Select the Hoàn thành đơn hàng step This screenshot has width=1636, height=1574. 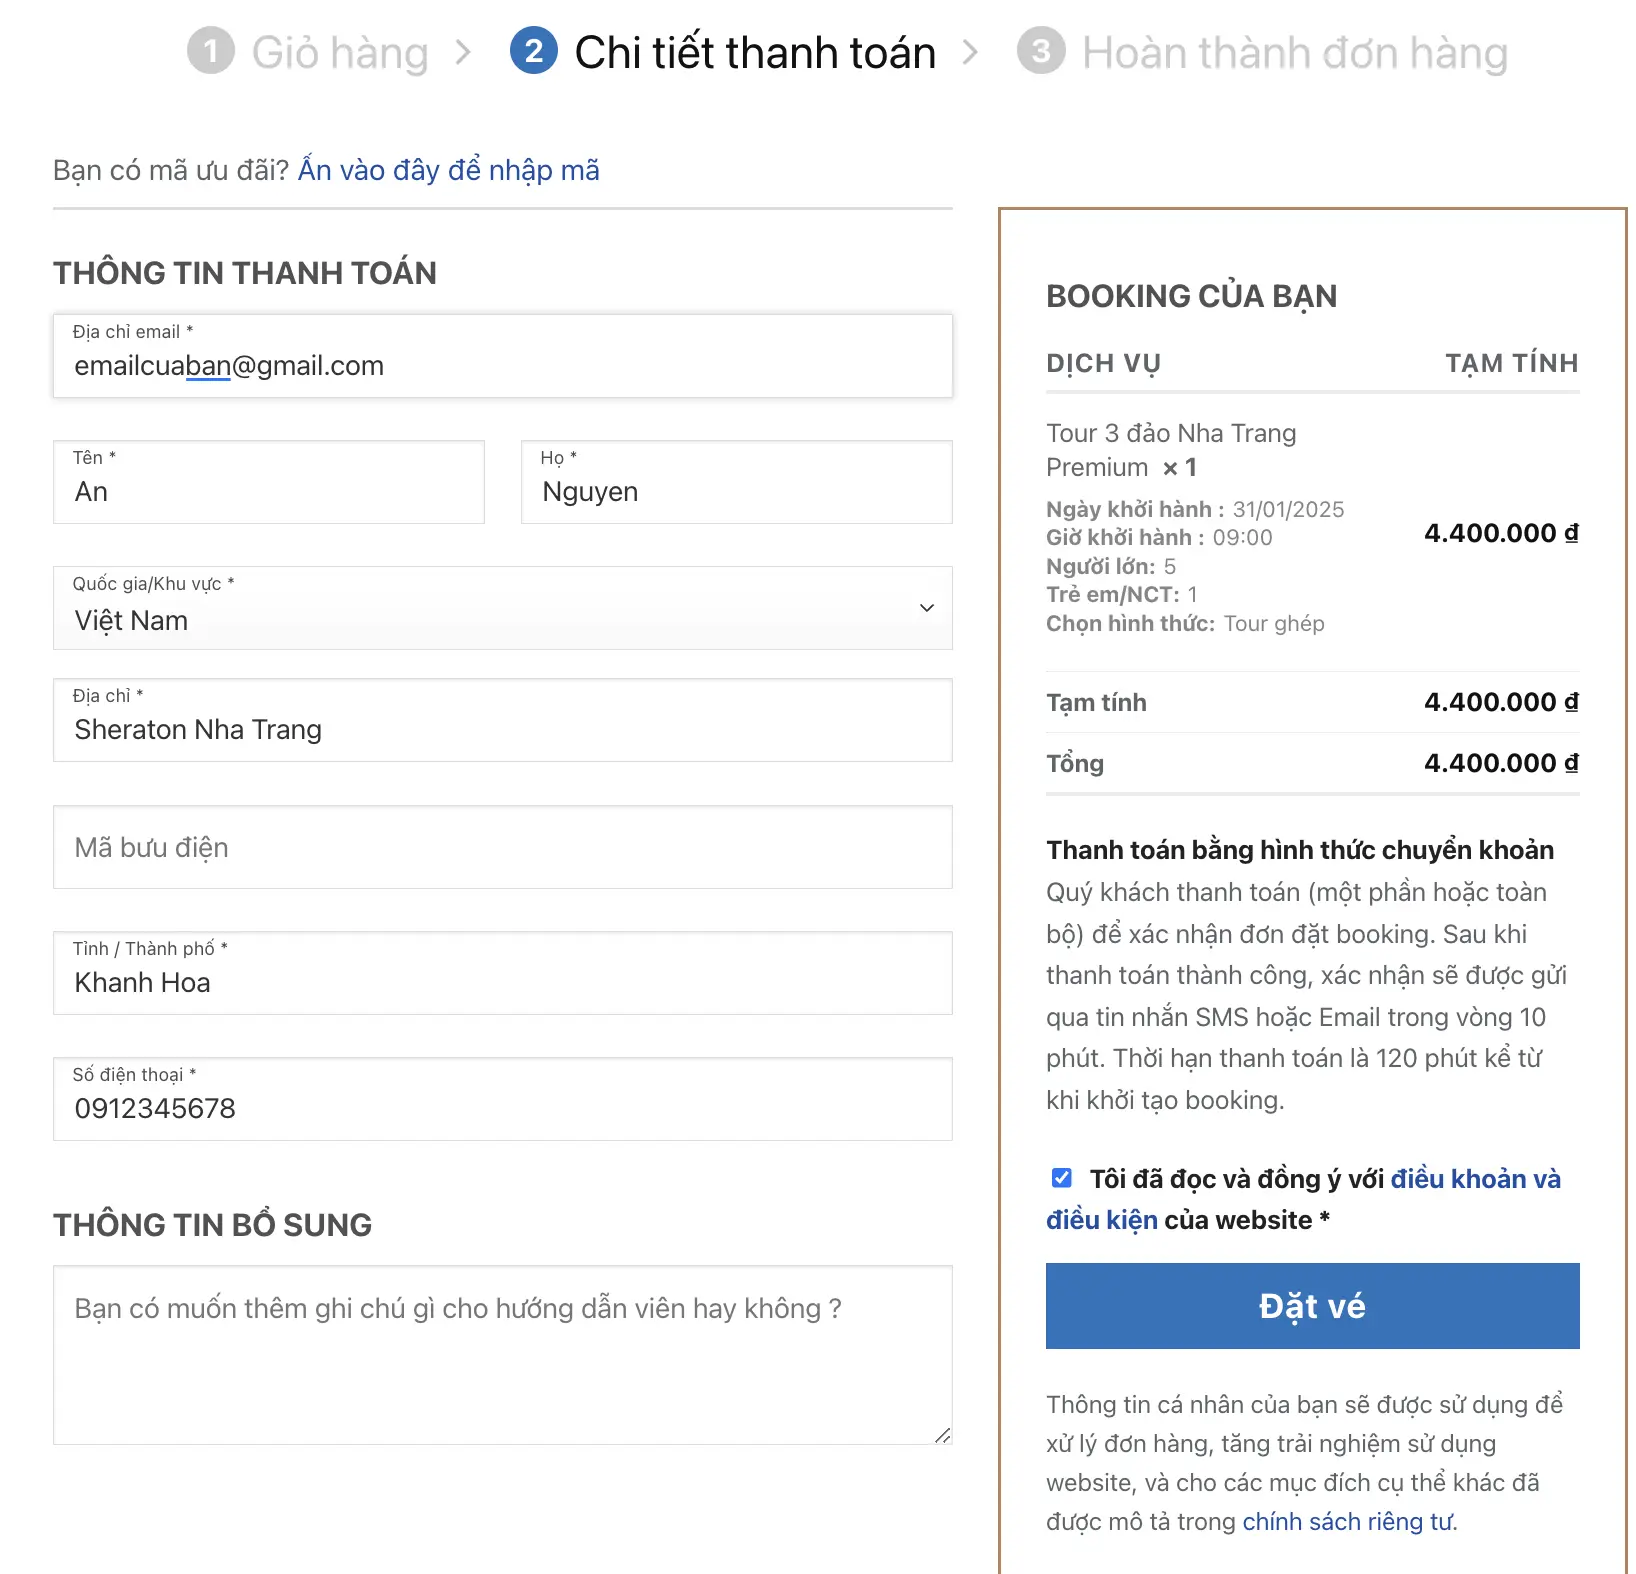[1295, 53]
